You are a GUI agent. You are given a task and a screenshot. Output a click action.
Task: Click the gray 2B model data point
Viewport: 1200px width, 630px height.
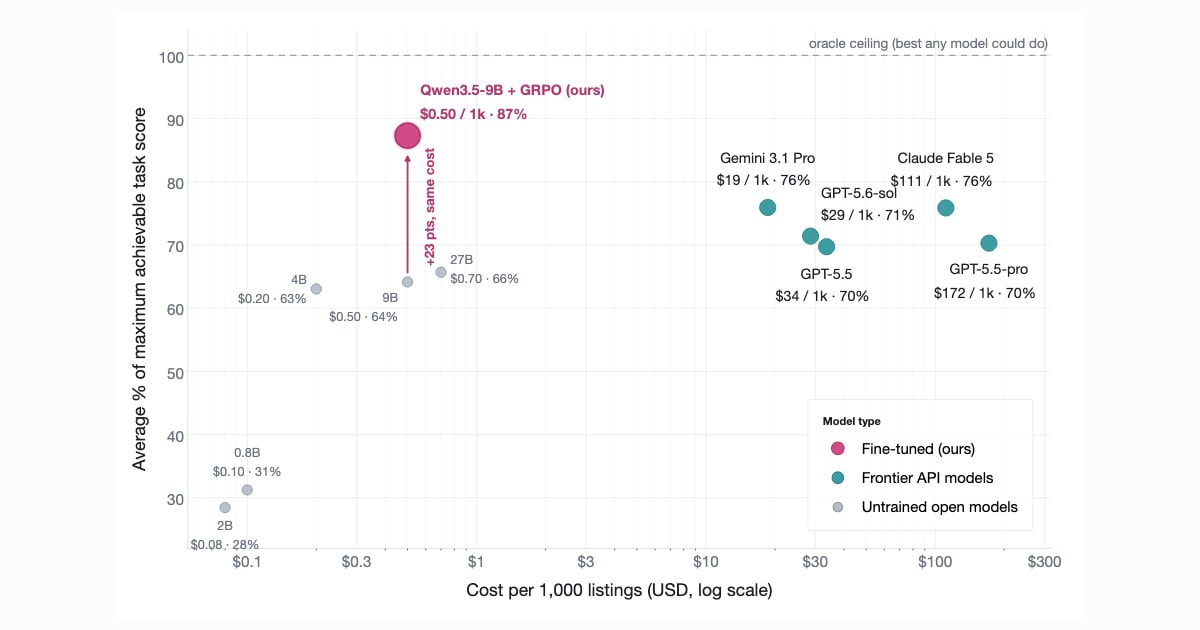pos(225,508)
